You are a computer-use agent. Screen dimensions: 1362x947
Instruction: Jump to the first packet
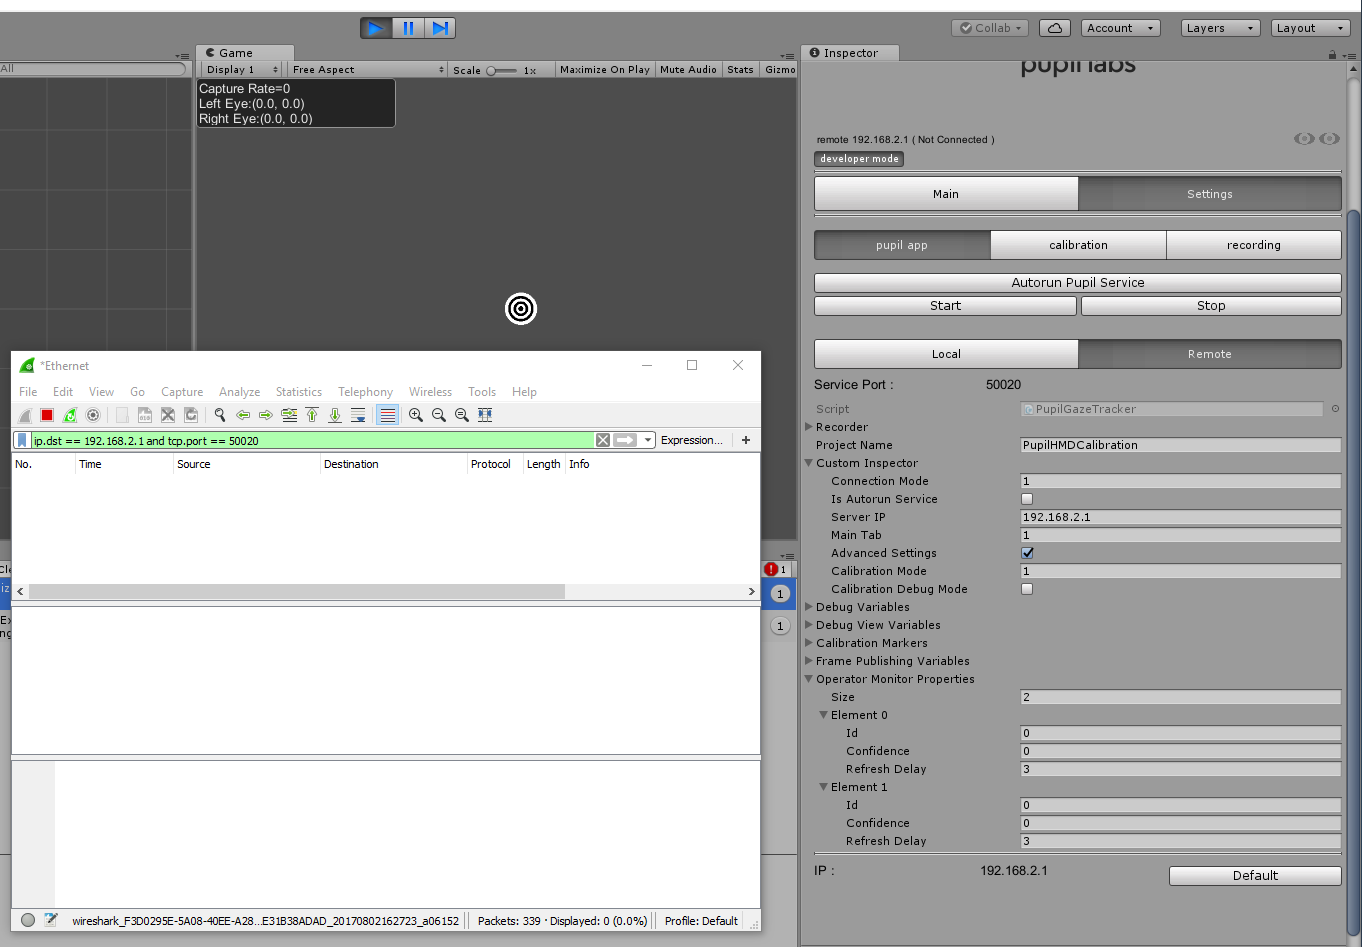coord(312,415)
